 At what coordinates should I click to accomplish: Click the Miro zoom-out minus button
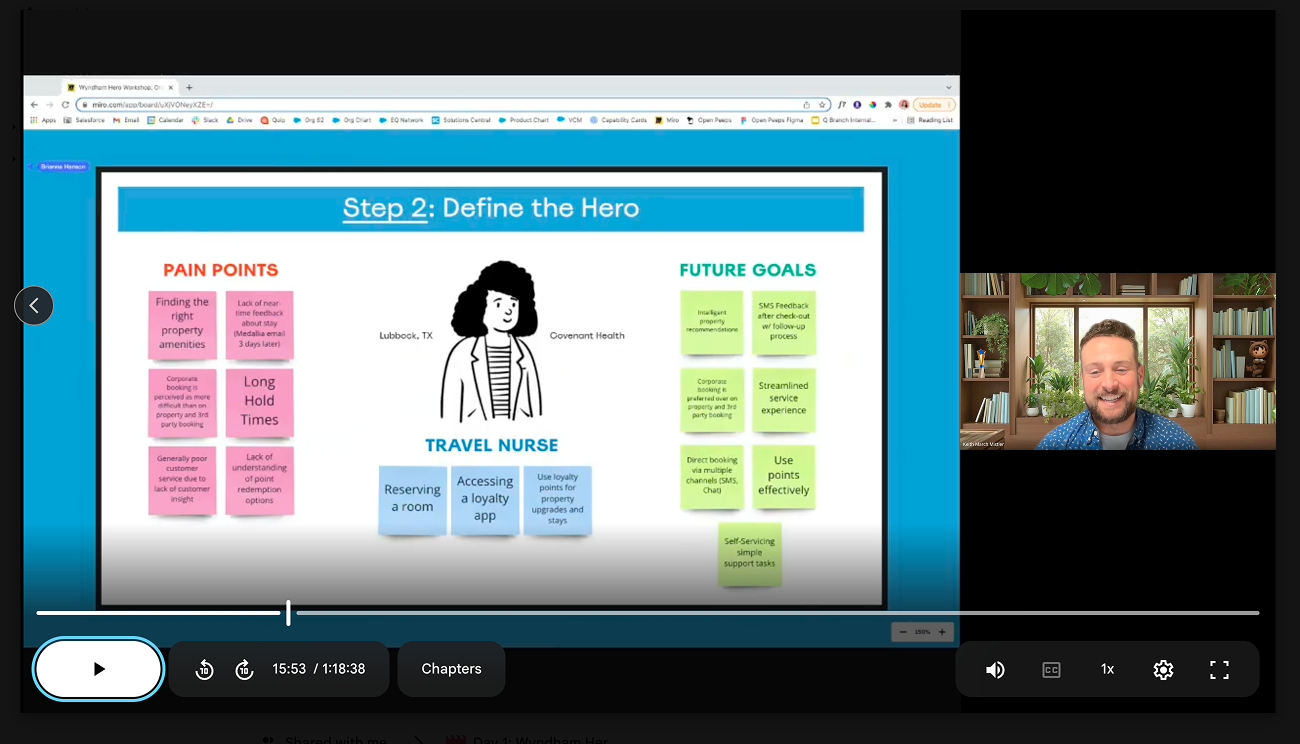903,632
